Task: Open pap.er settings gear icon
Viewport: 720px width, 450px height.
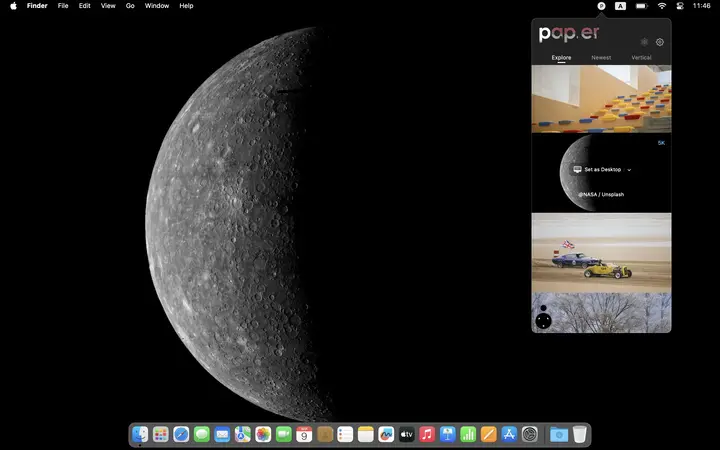Action: tap(660, 42)
